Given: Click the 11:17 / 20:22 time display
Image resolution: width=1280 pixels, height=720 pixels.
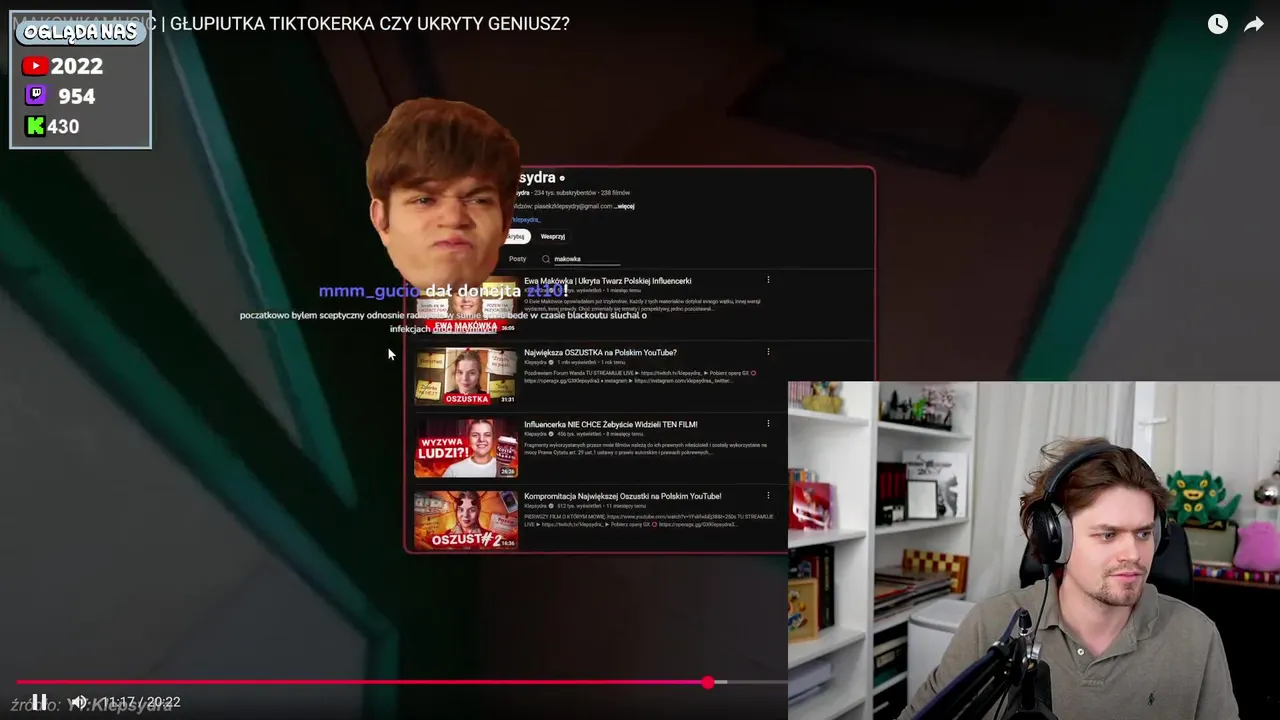Looking at the screenshot, I should tap(140, 702).
